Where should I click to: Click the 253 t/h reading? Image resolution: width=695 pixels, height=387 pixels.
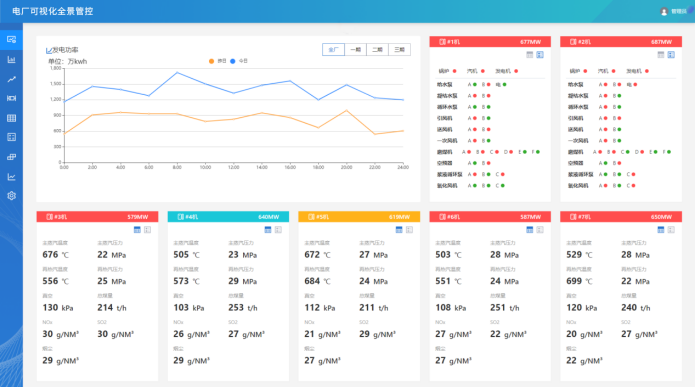coord(242,308)
